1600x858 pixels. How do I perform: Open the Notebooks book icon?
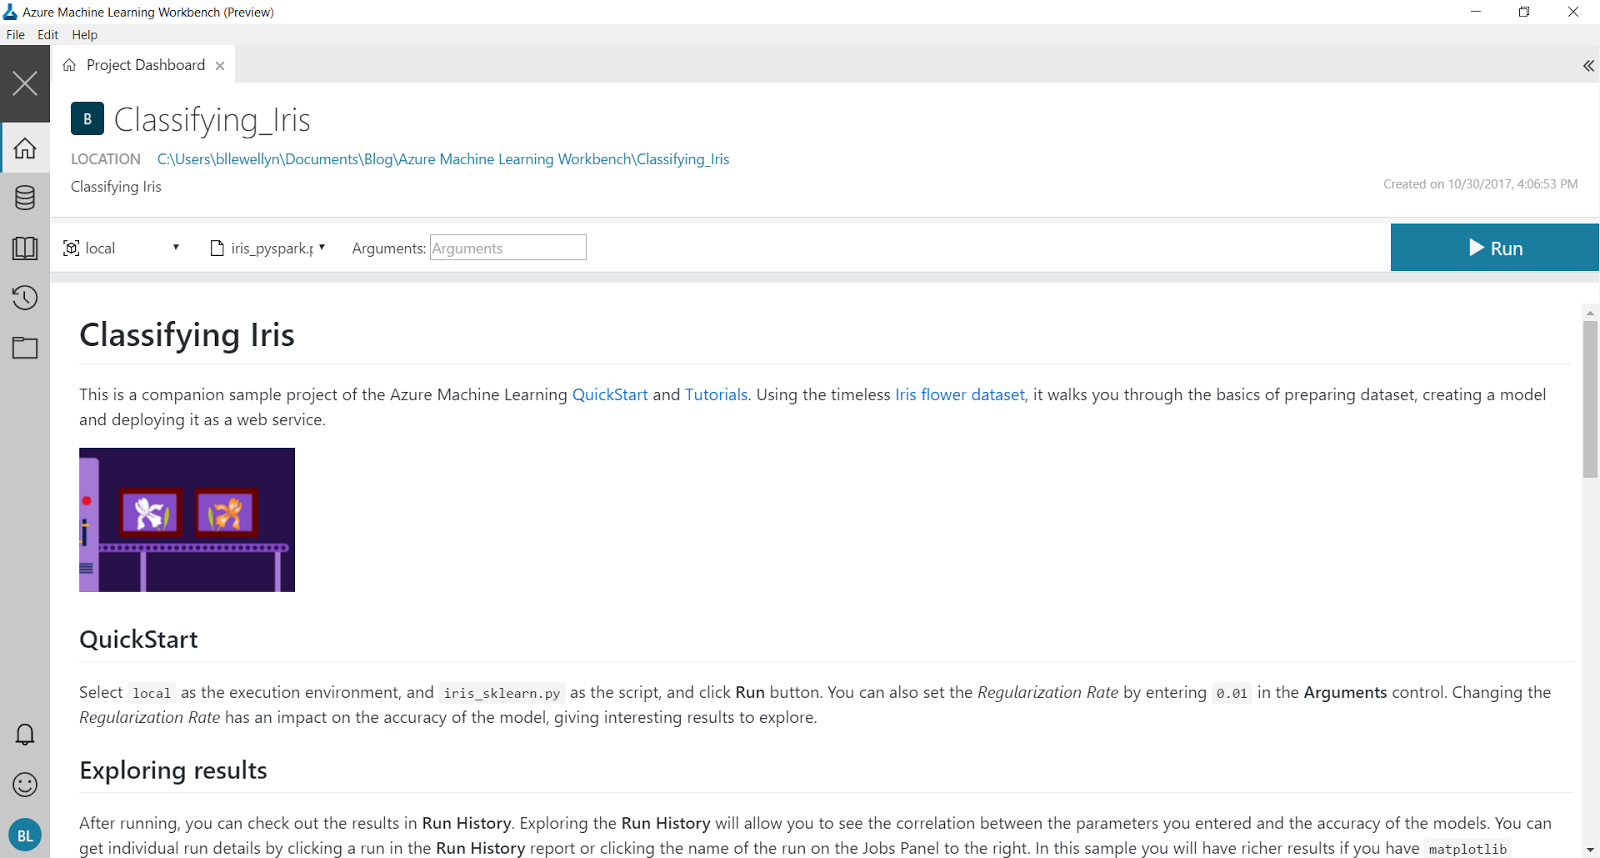(25, 248)
